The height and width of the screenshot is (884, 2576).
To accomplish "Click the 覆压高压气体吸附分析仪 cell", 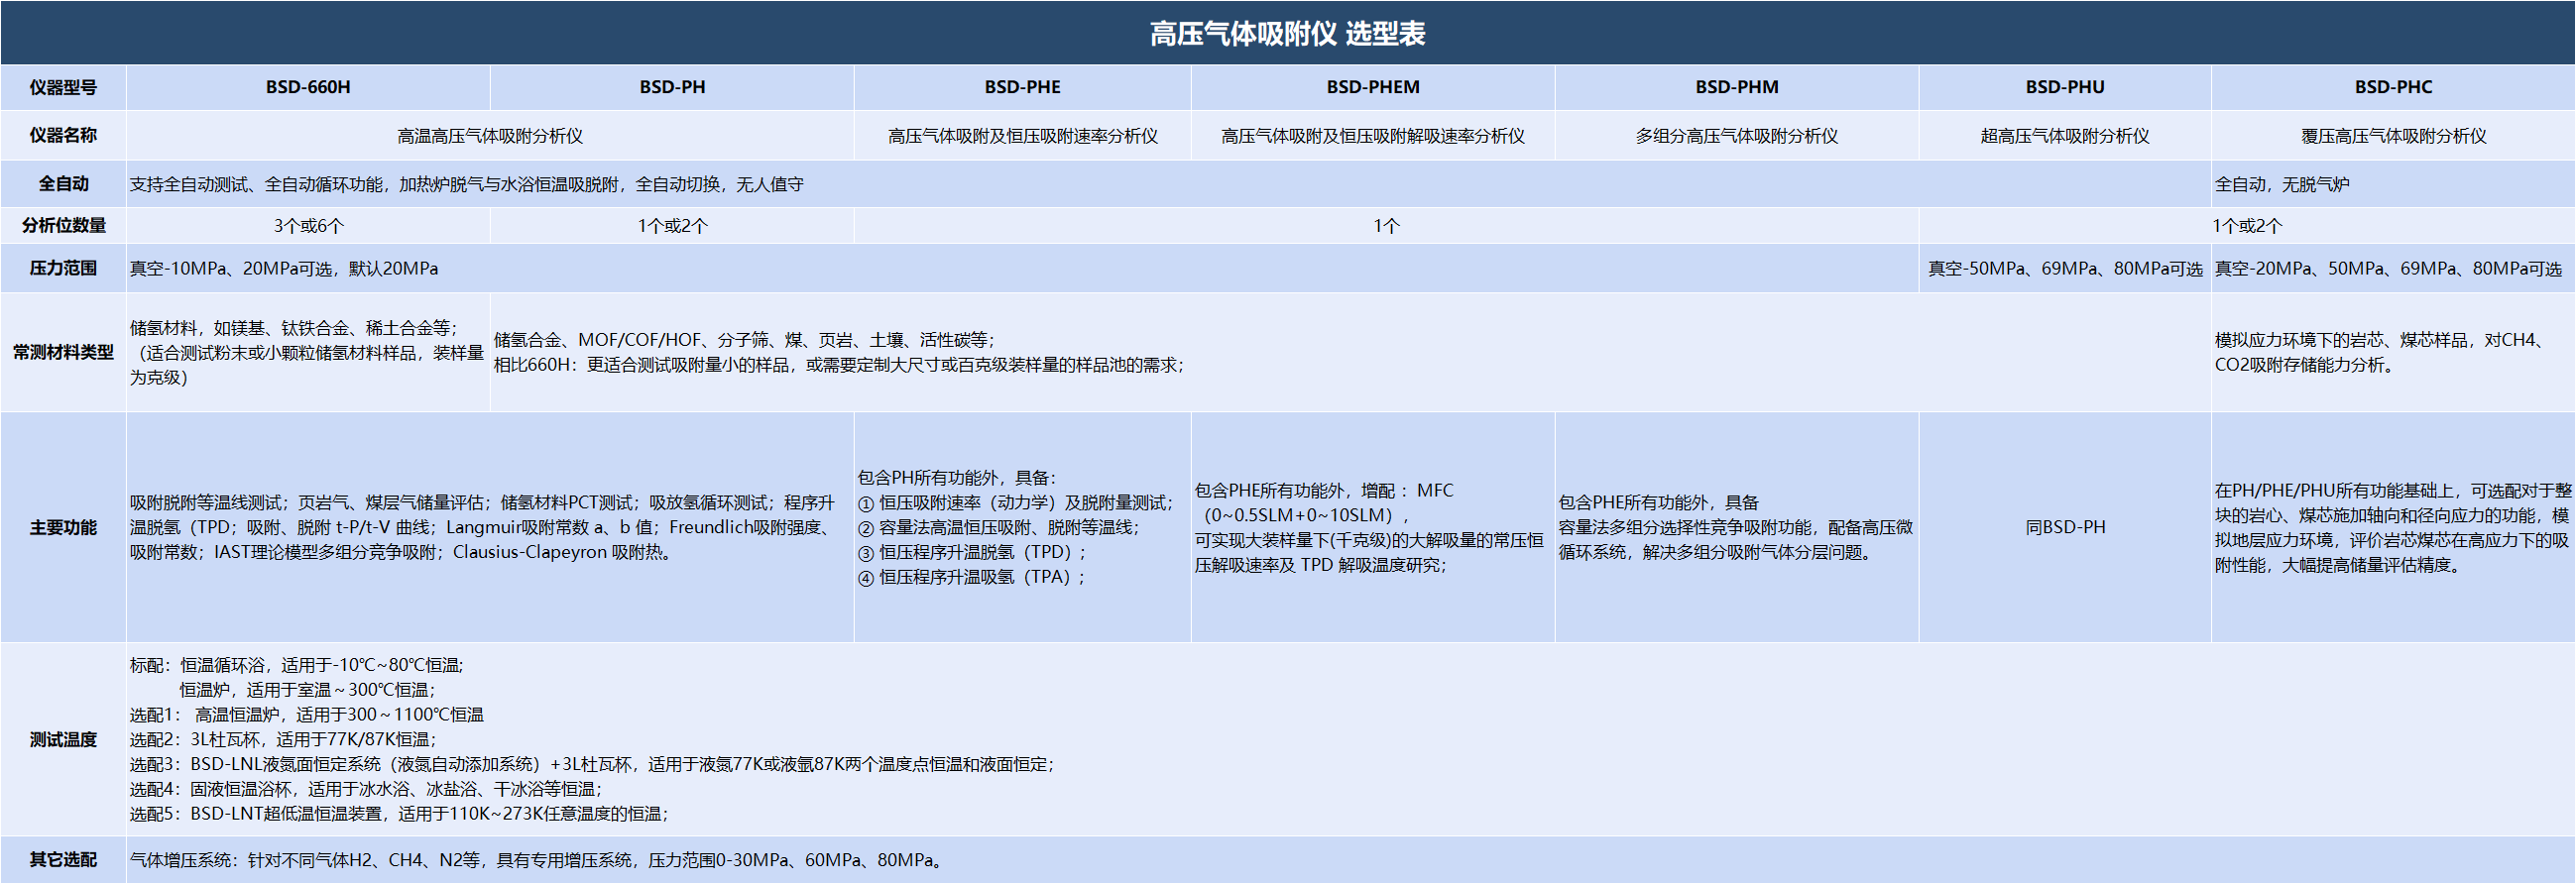I will click(2393, 135).
